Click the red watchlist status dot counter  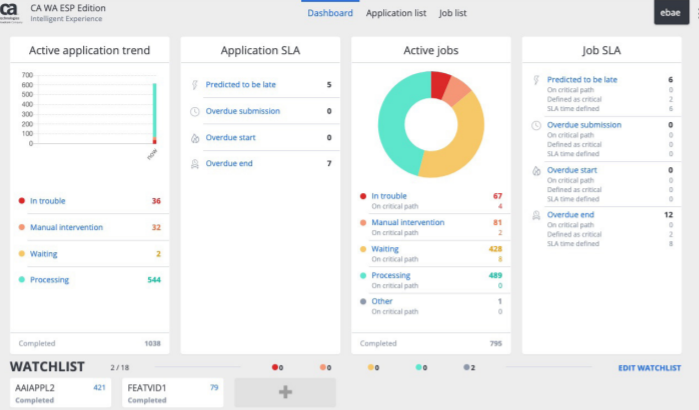coord(277,367)
